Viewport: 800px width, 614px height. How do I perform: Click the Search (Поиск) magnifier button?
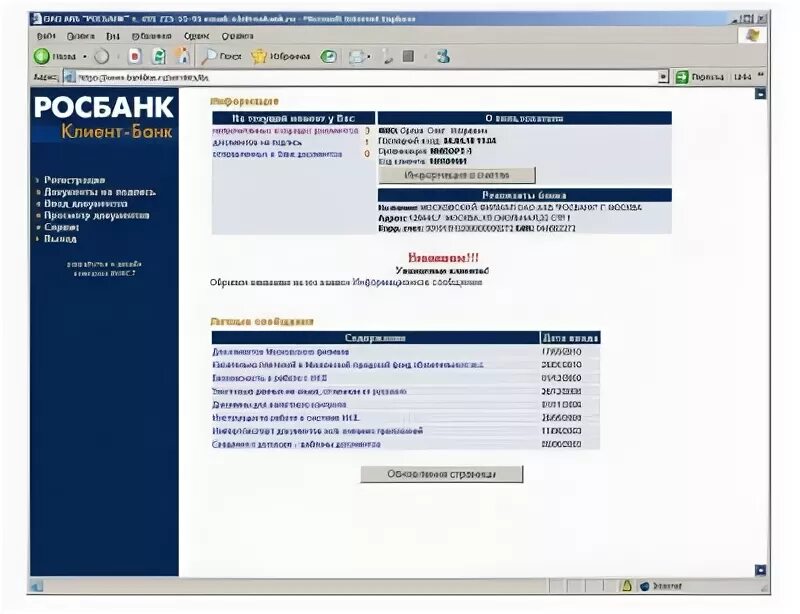(x=221, y=56)
